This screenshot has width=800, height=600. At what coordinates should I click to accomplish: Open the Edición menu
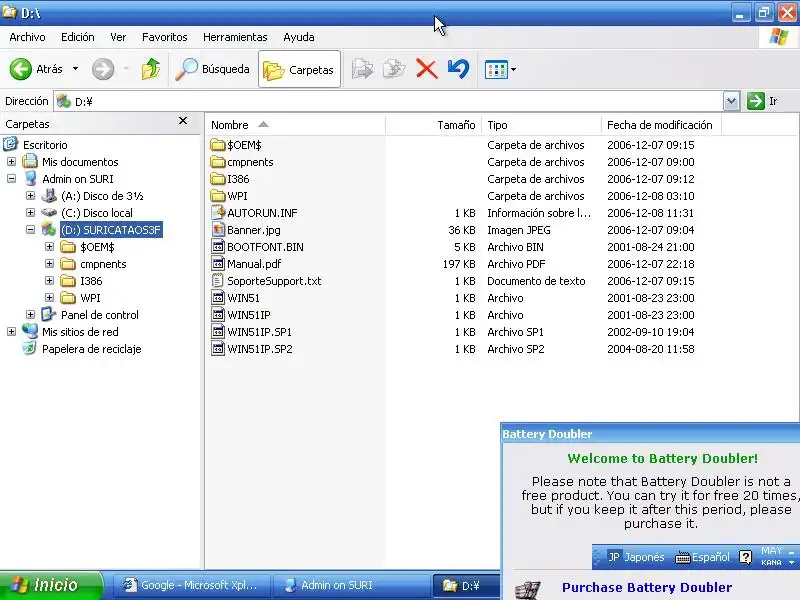pos(78,37)
